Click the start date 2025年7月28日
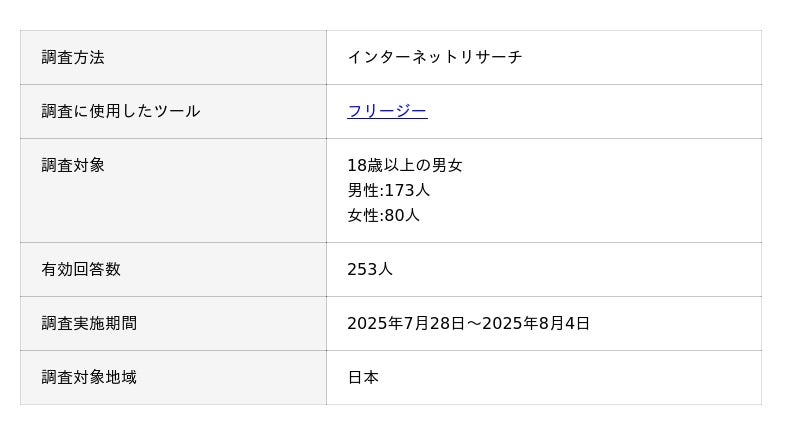The image size is (800, 435). point(406,323)
